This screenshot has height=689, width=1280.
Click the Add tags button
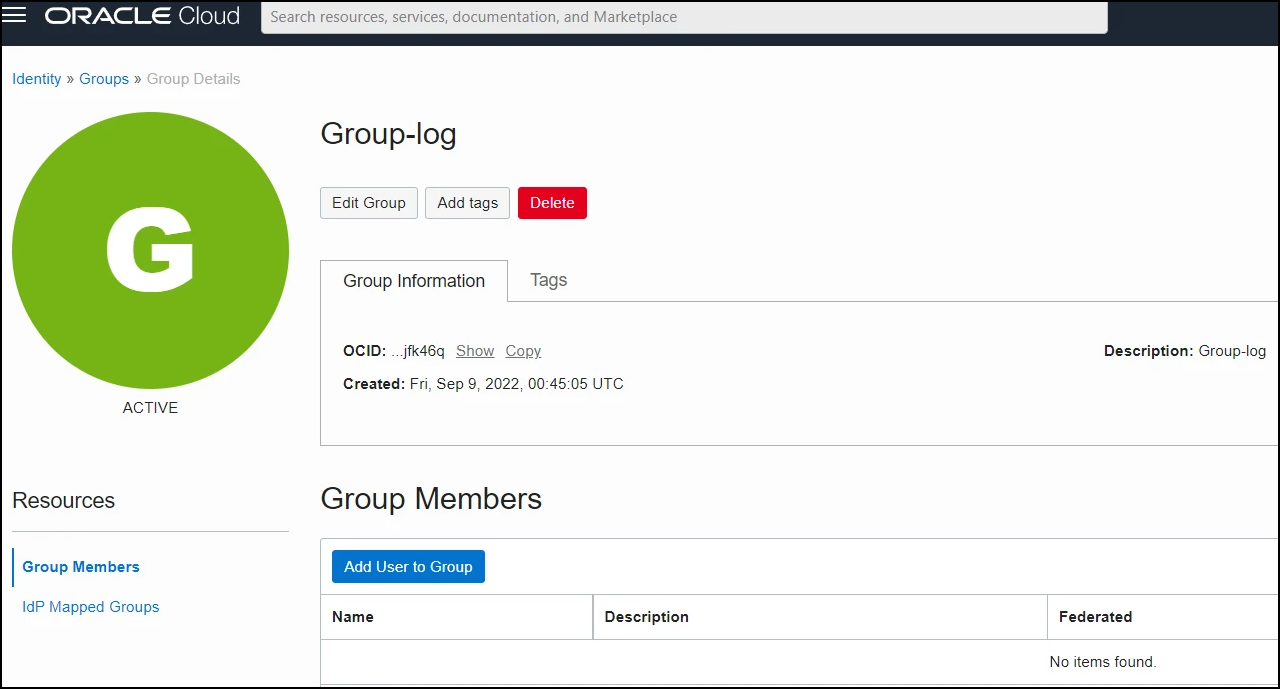pos(467,203)
